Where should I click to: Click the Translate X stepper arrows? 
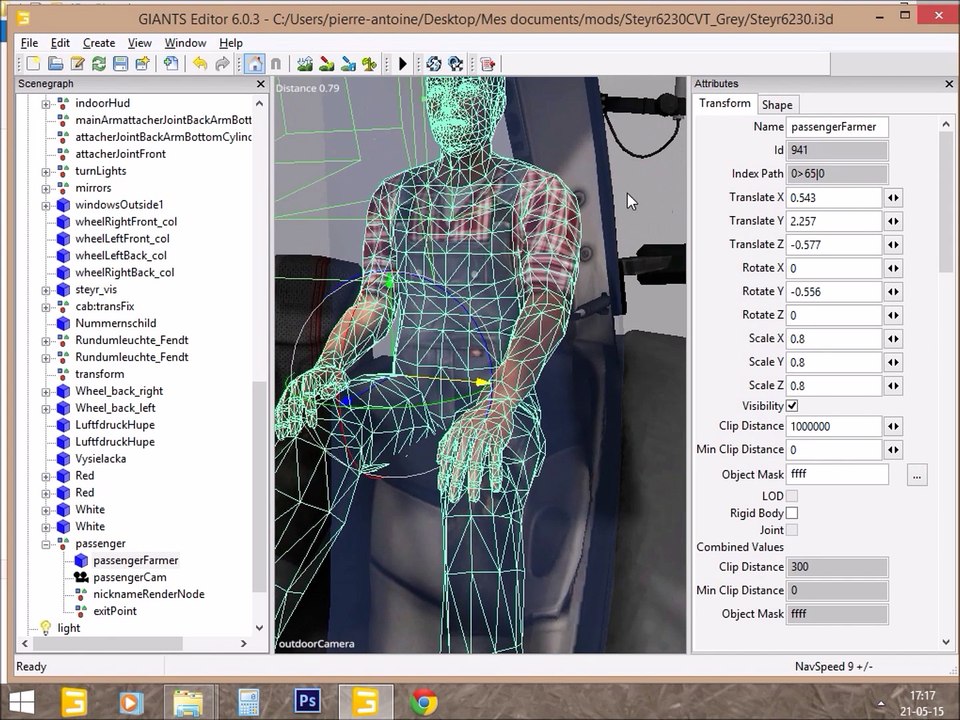click(x=892, y=198)
